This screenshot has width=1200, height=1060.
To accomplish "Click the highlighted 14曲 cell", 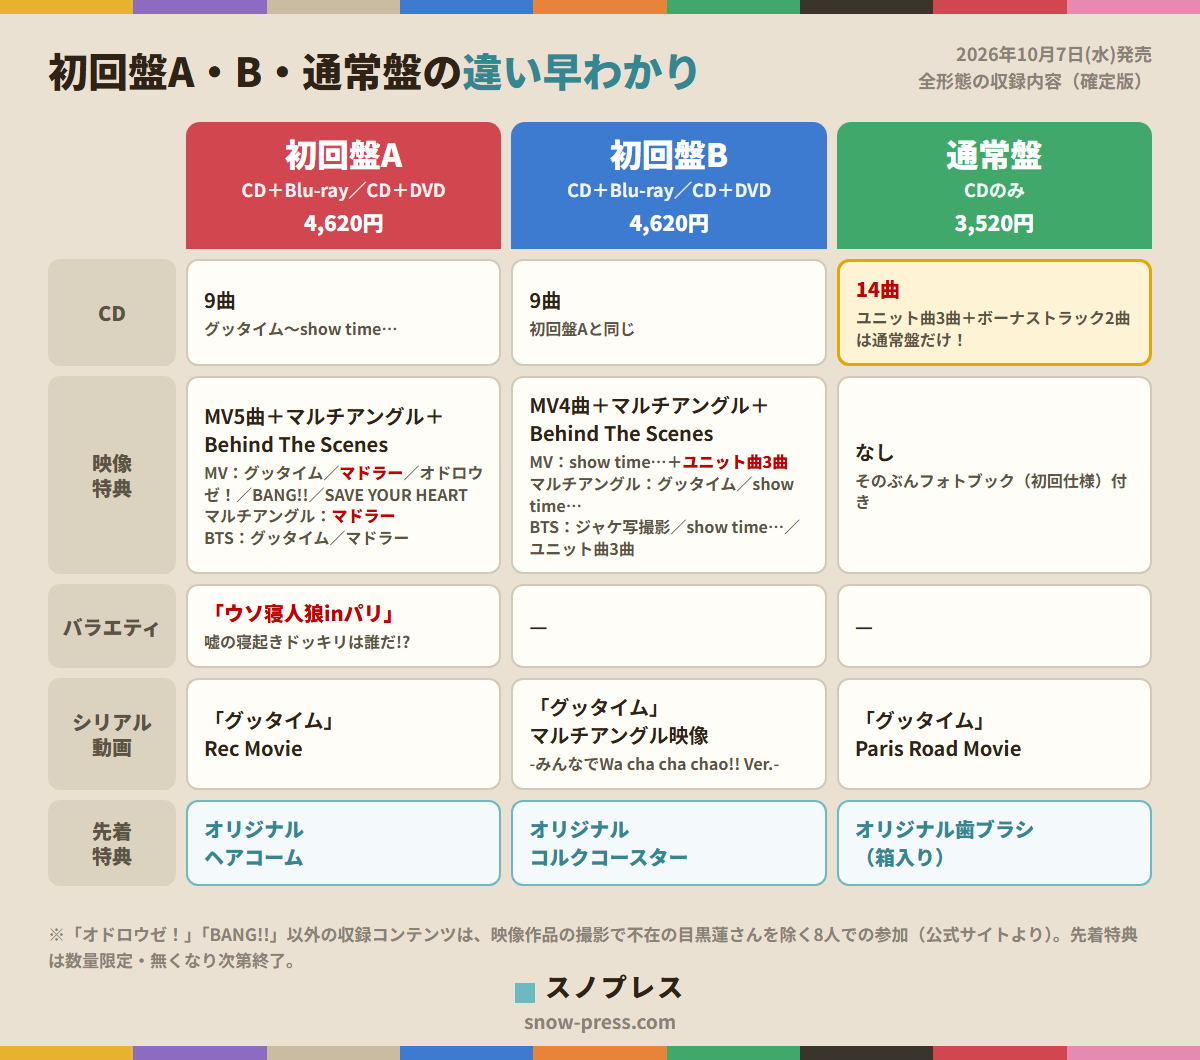I will click(994, 313).
